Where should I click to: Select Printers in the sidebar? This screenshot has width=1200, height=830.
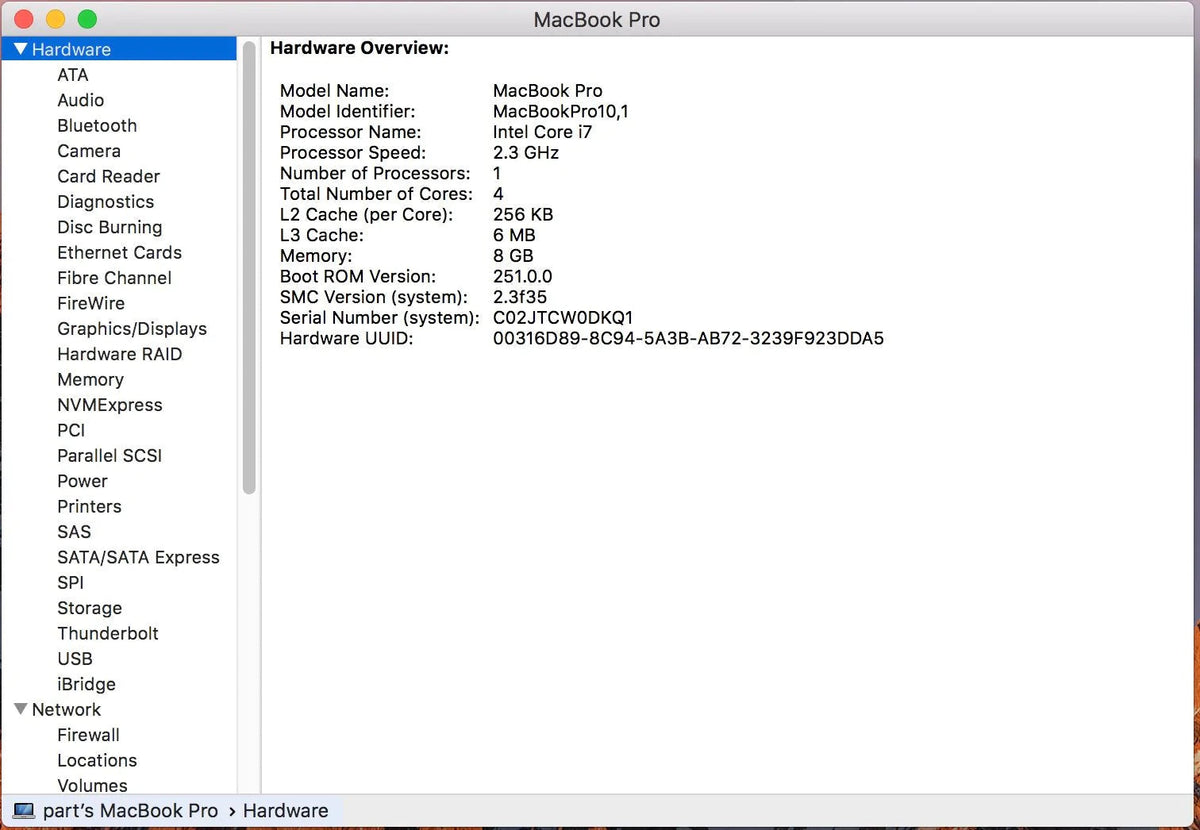click(x=90, y=506)
